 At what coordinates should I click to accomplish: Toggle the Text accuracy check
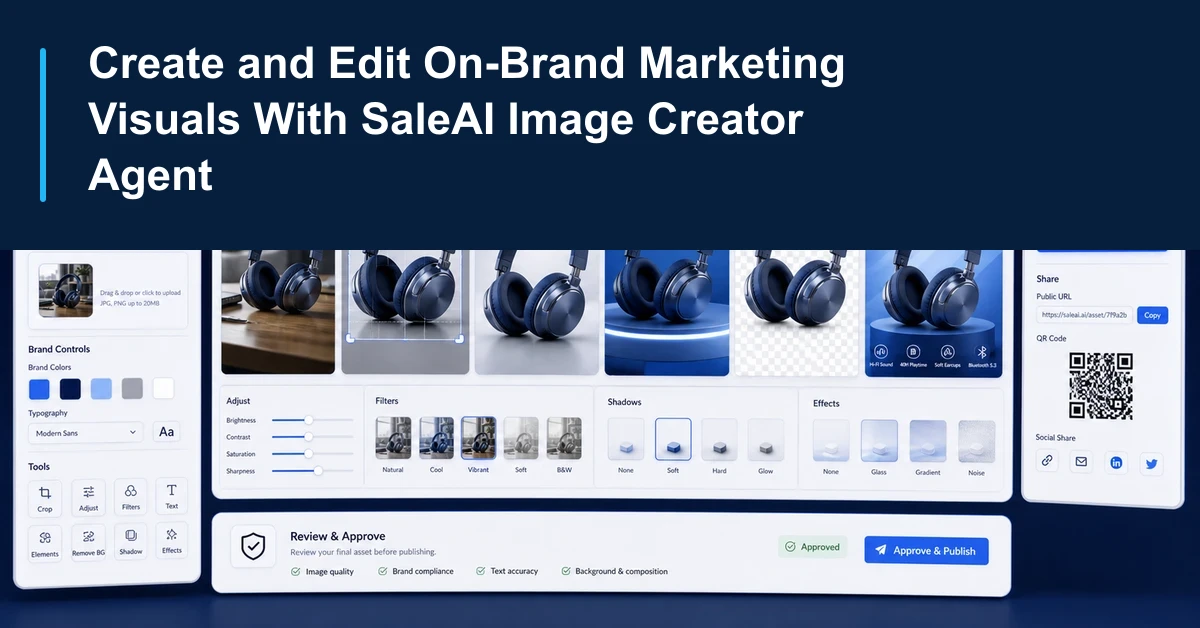(x=508, y=571)
